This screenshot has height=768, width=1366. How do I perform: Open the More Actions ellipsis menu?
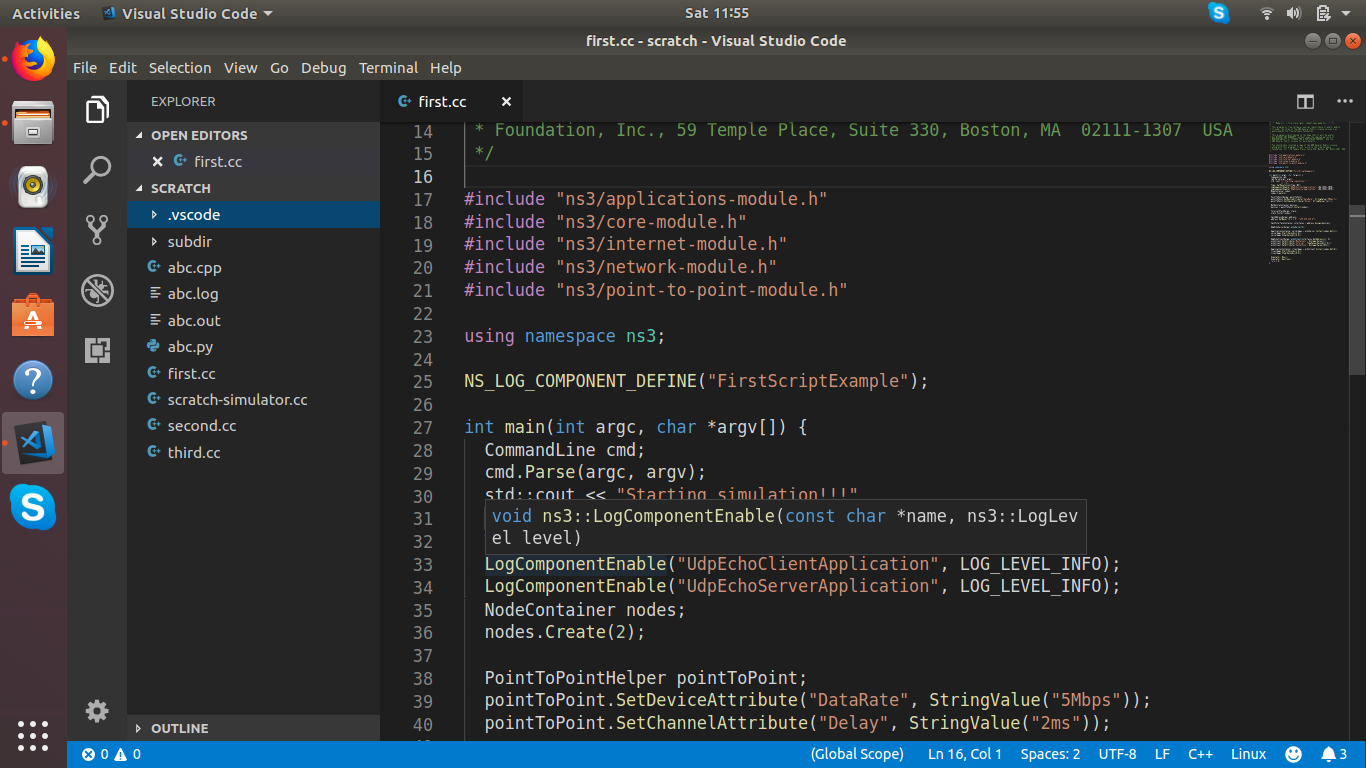pos(1345,101)
